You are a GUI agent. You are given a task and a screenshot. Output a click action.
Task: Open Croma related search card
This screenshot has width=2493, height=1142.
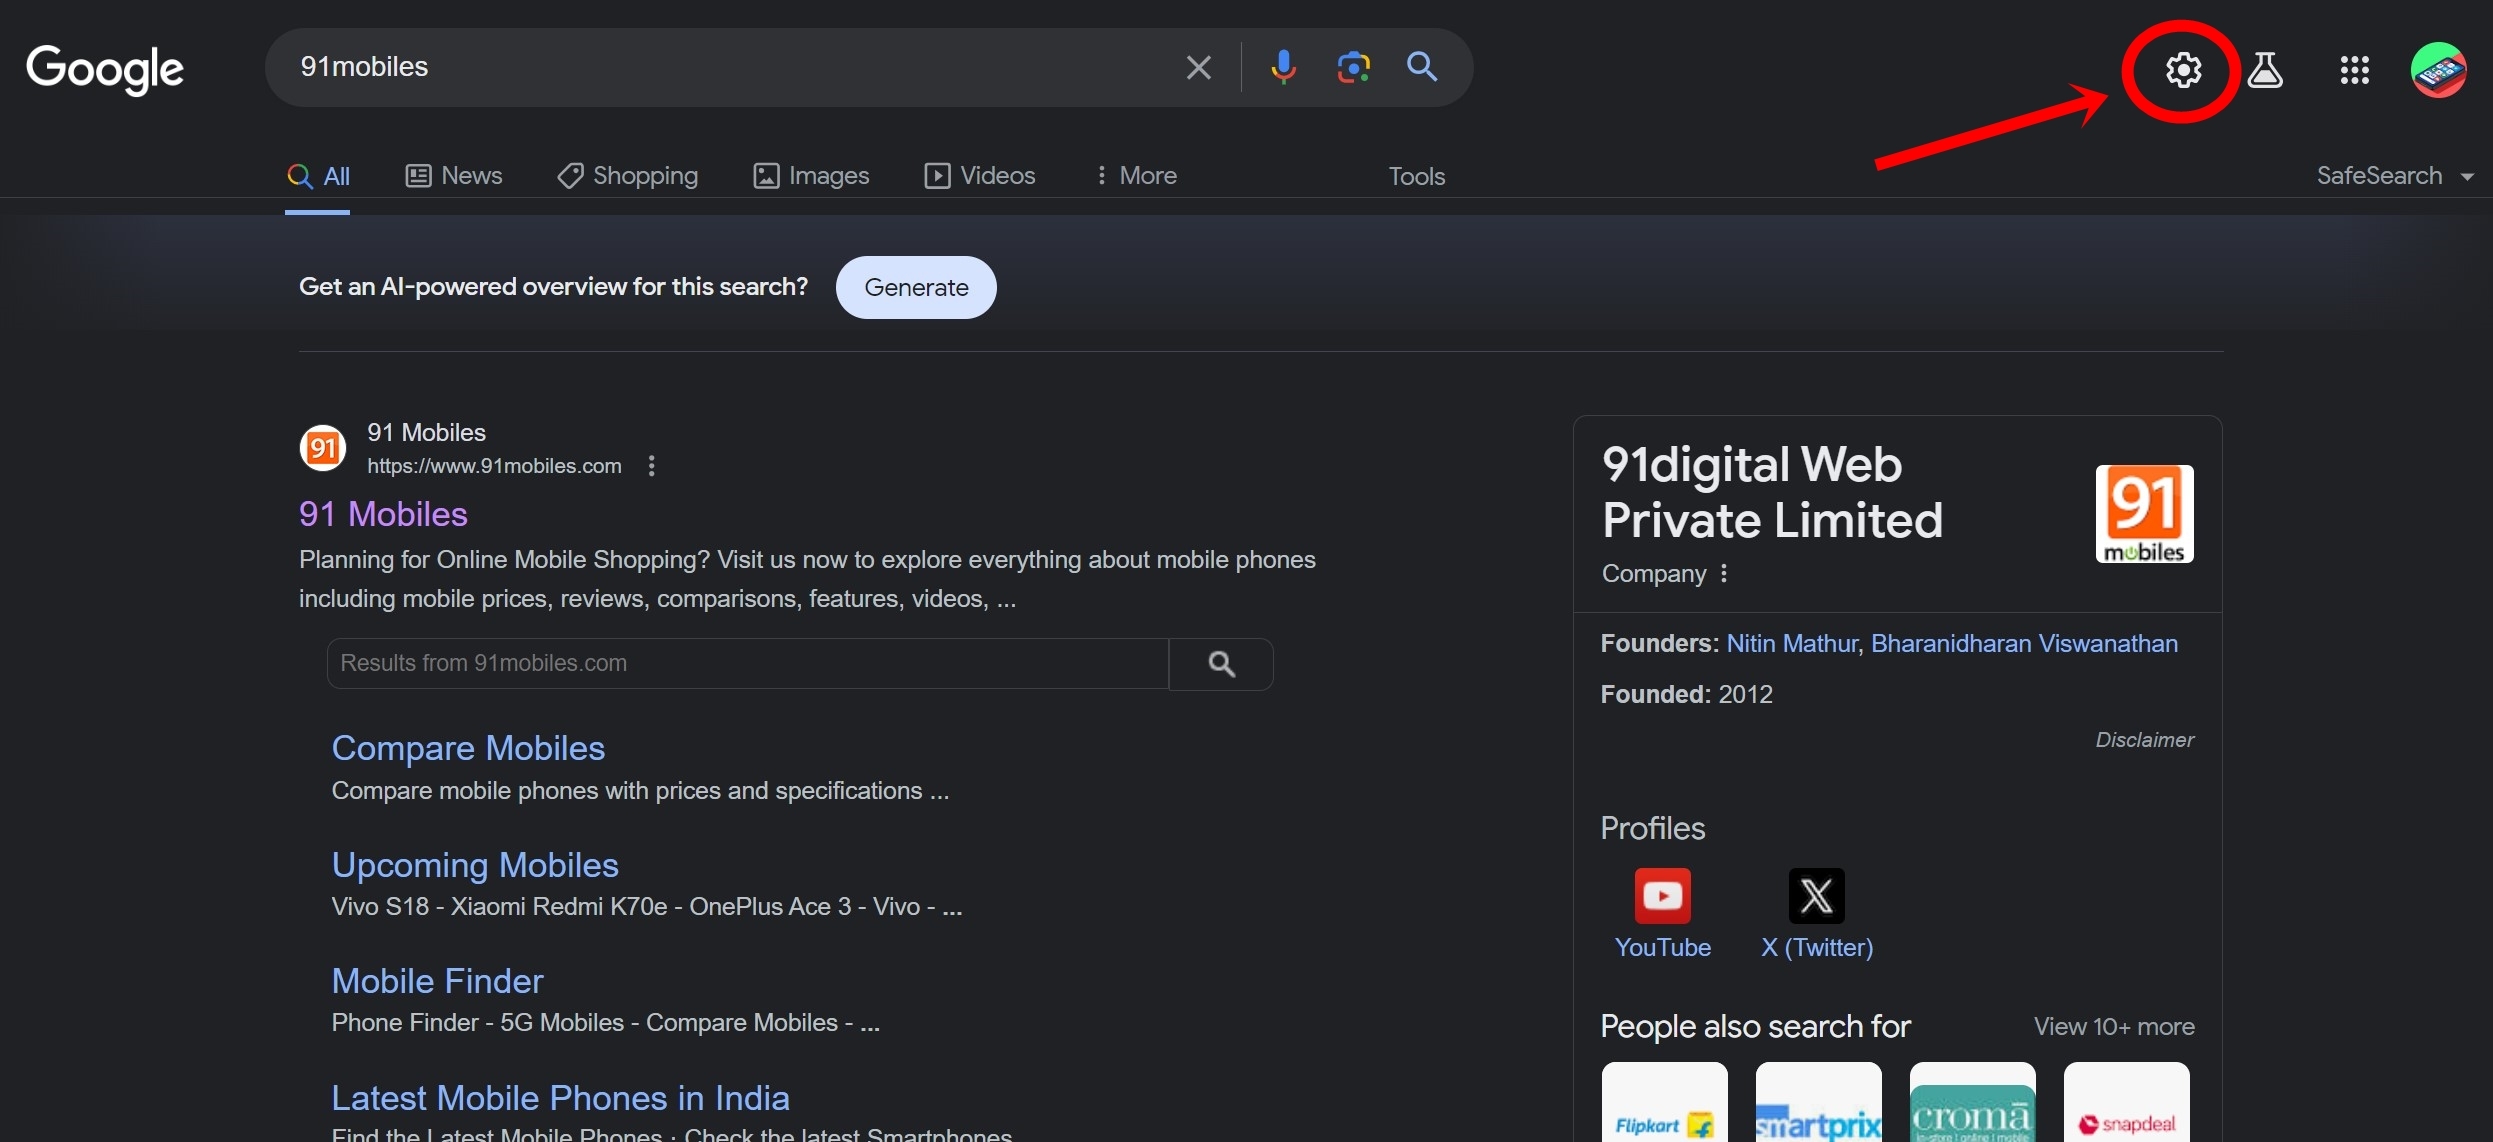pyautogui.click(x=1972, y=1102)
